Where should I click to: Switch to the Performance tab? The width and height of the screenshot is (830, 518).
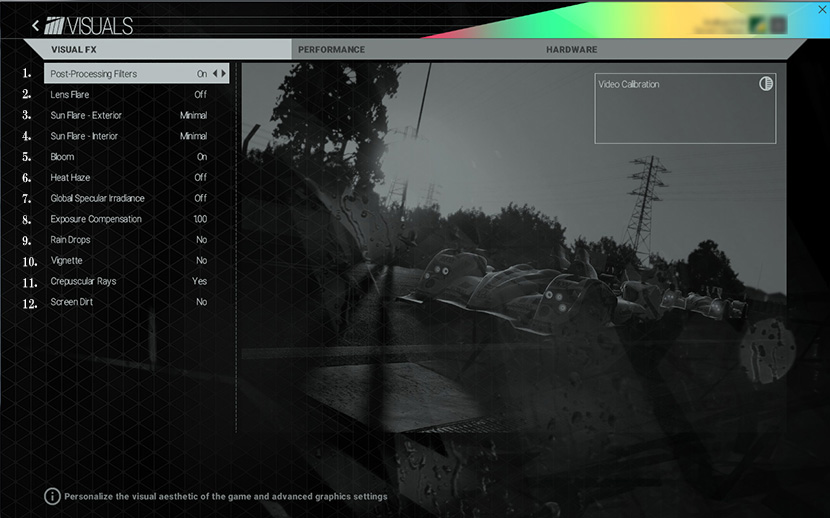click(x=331, y=49)
